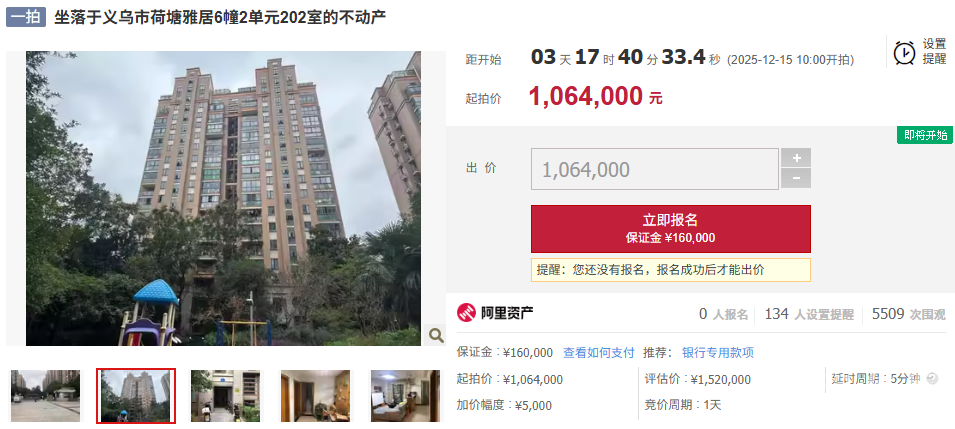
Task: Click the bid amount input field
Action: coord(655,169)
